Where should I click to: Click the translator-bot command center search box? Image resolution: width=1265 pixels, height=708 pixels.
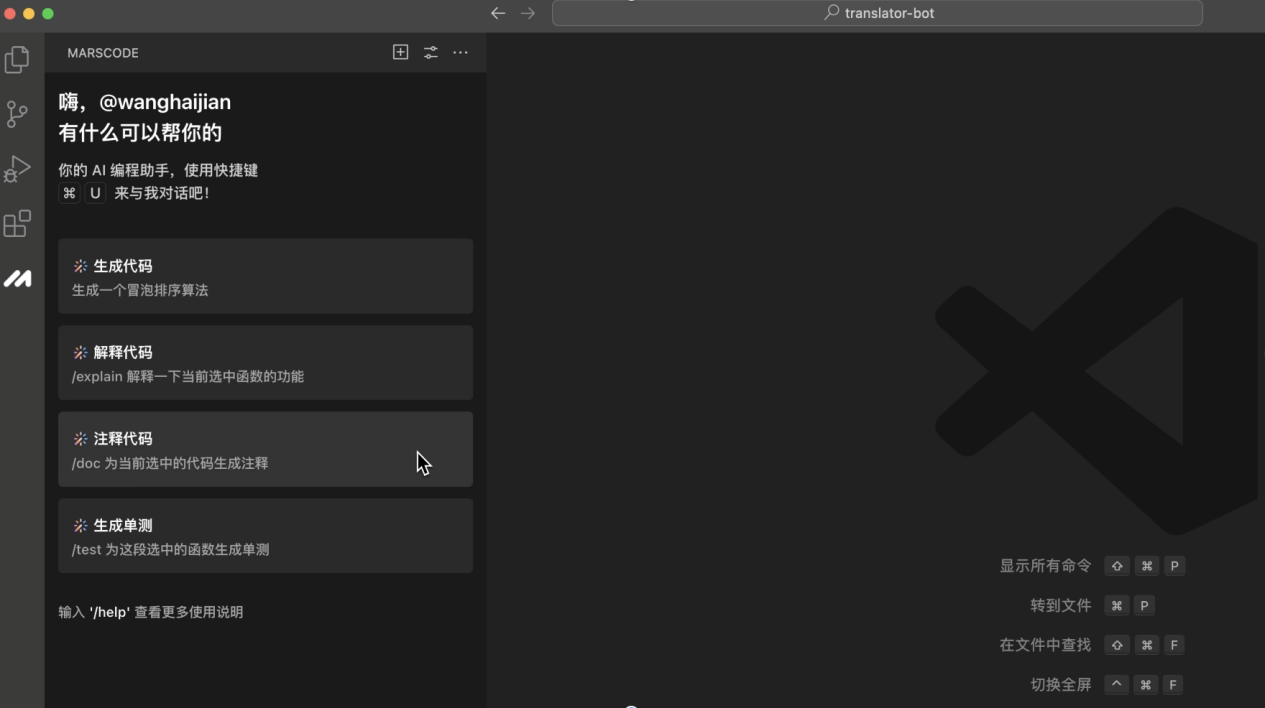(877, 13)
